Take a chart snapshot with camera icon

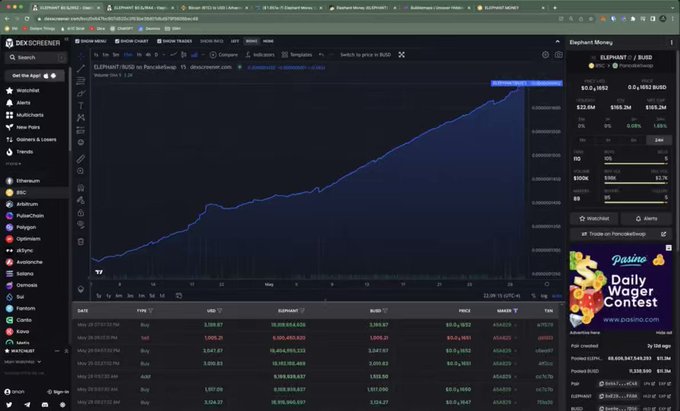[x=559, y=55]
